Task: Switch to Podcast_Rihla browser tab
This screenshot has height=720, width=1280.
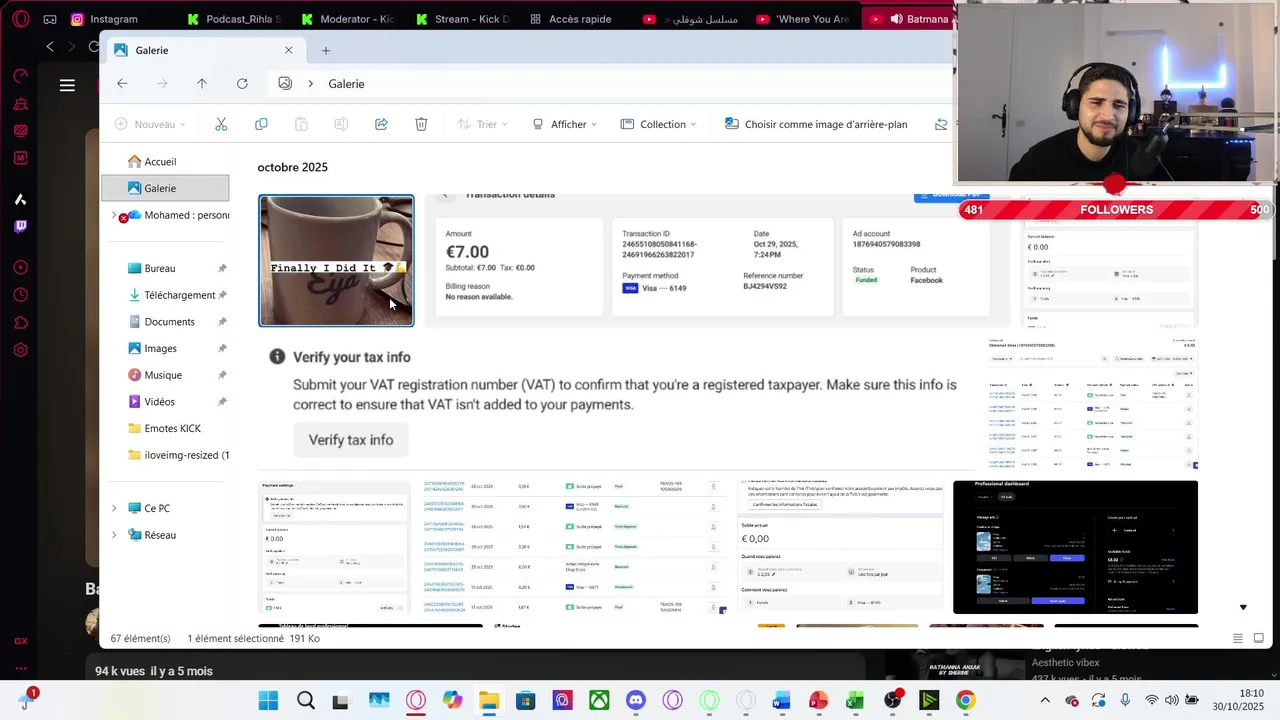Action: pyautogui.click(x=234, y=19)
